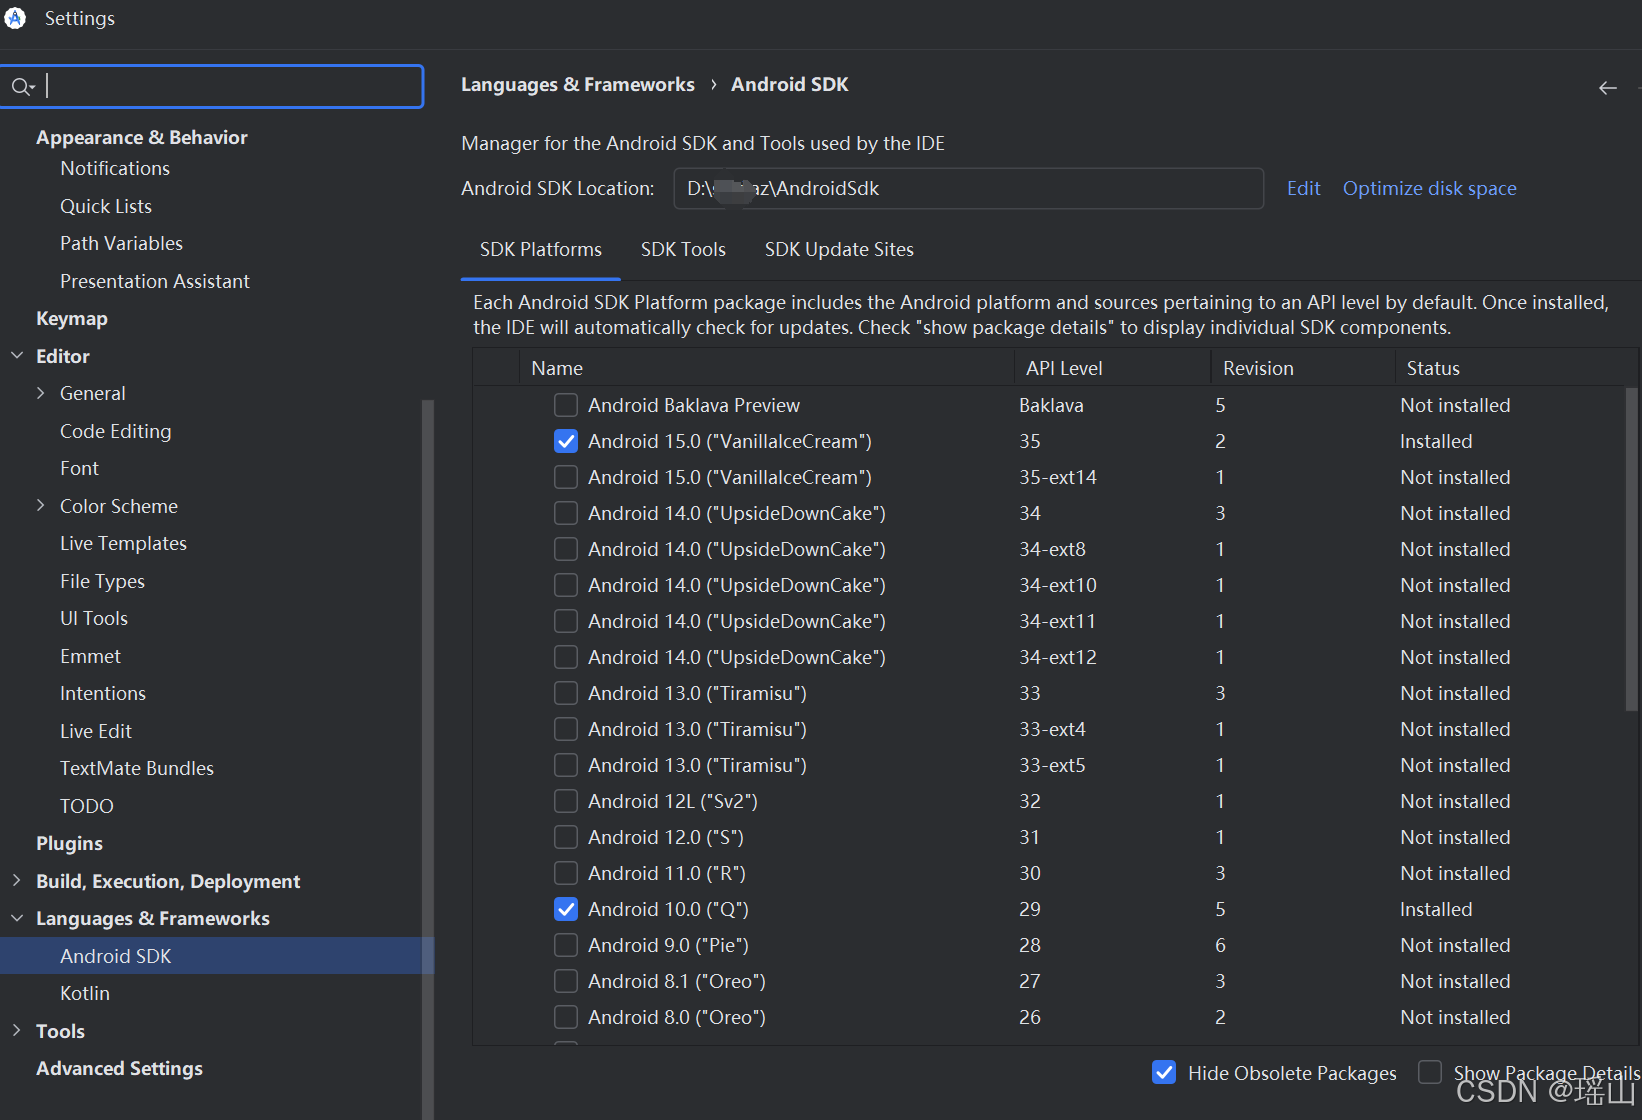Open Live Templates settings
This screenshot has width=1642, height=1120.
coord(123,543)
